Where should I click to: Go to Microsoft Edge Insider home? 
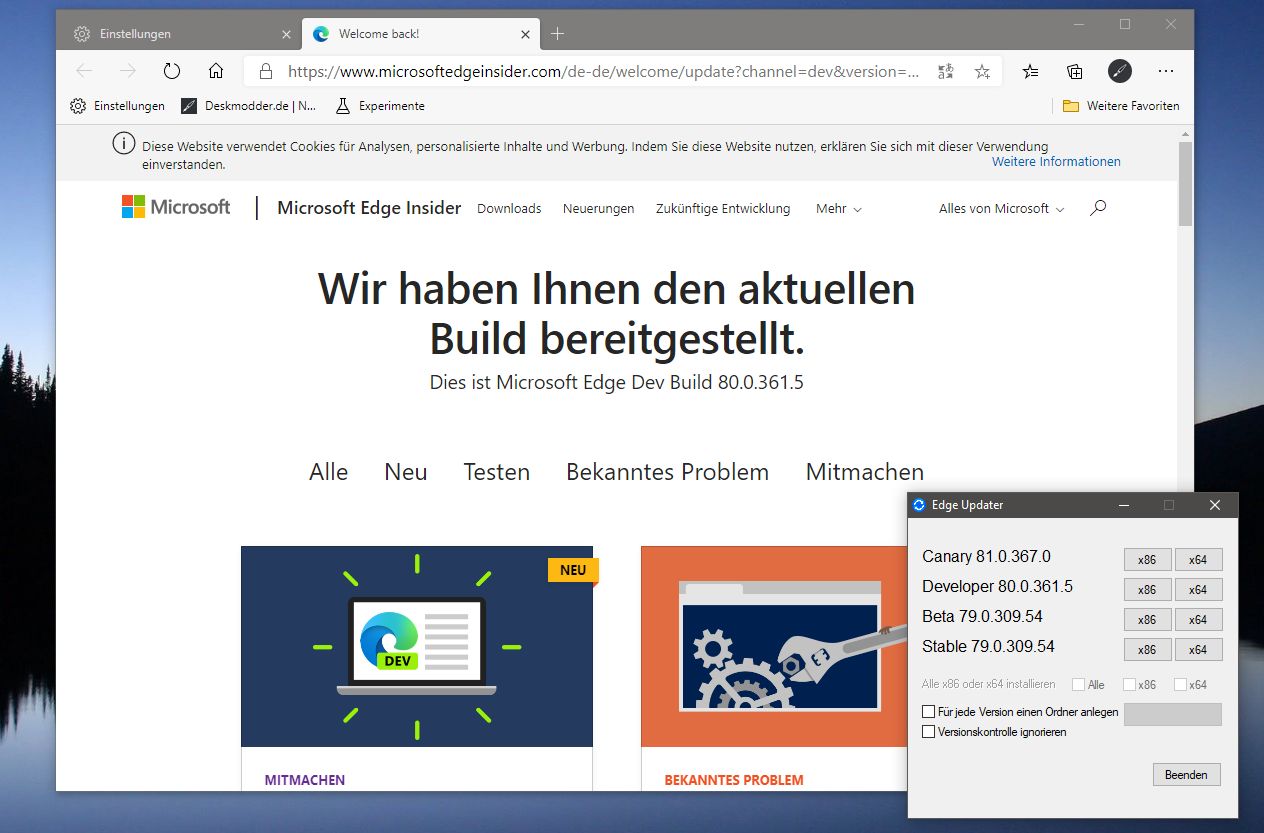tap(369, 208)
